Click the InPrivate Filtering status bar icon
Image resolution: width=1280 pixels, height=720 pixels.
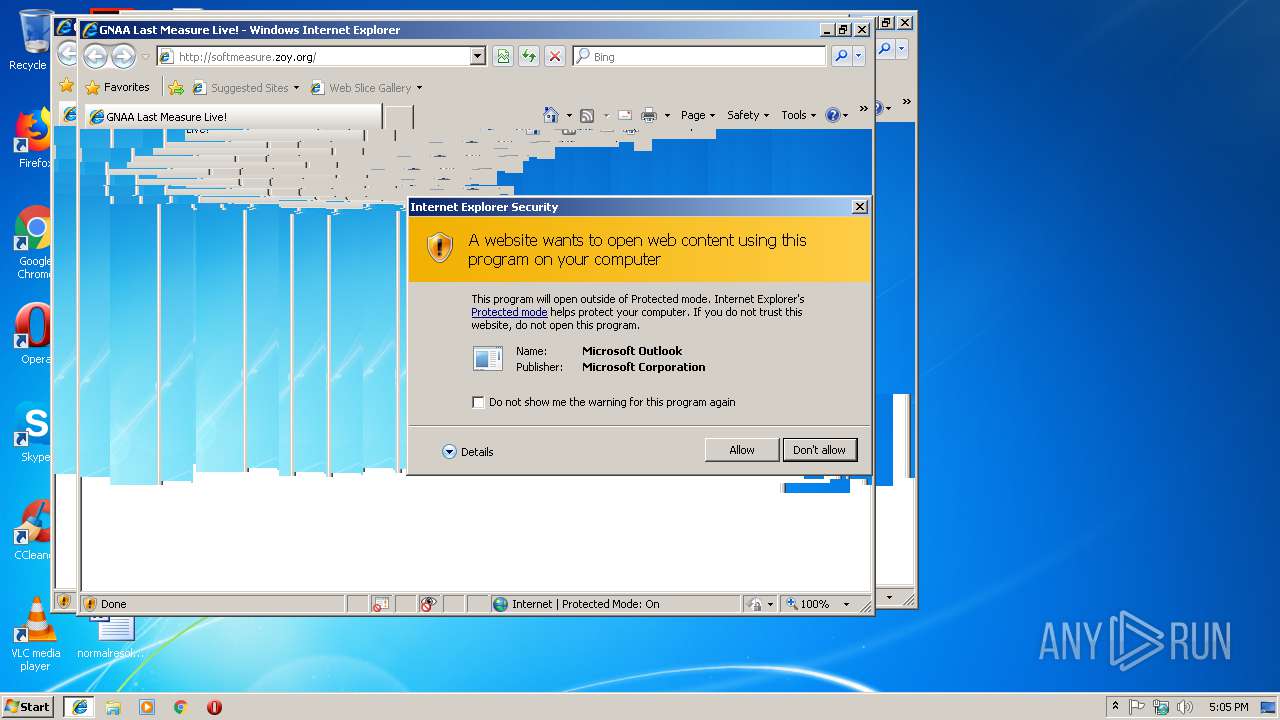click(x=429, y=604)
